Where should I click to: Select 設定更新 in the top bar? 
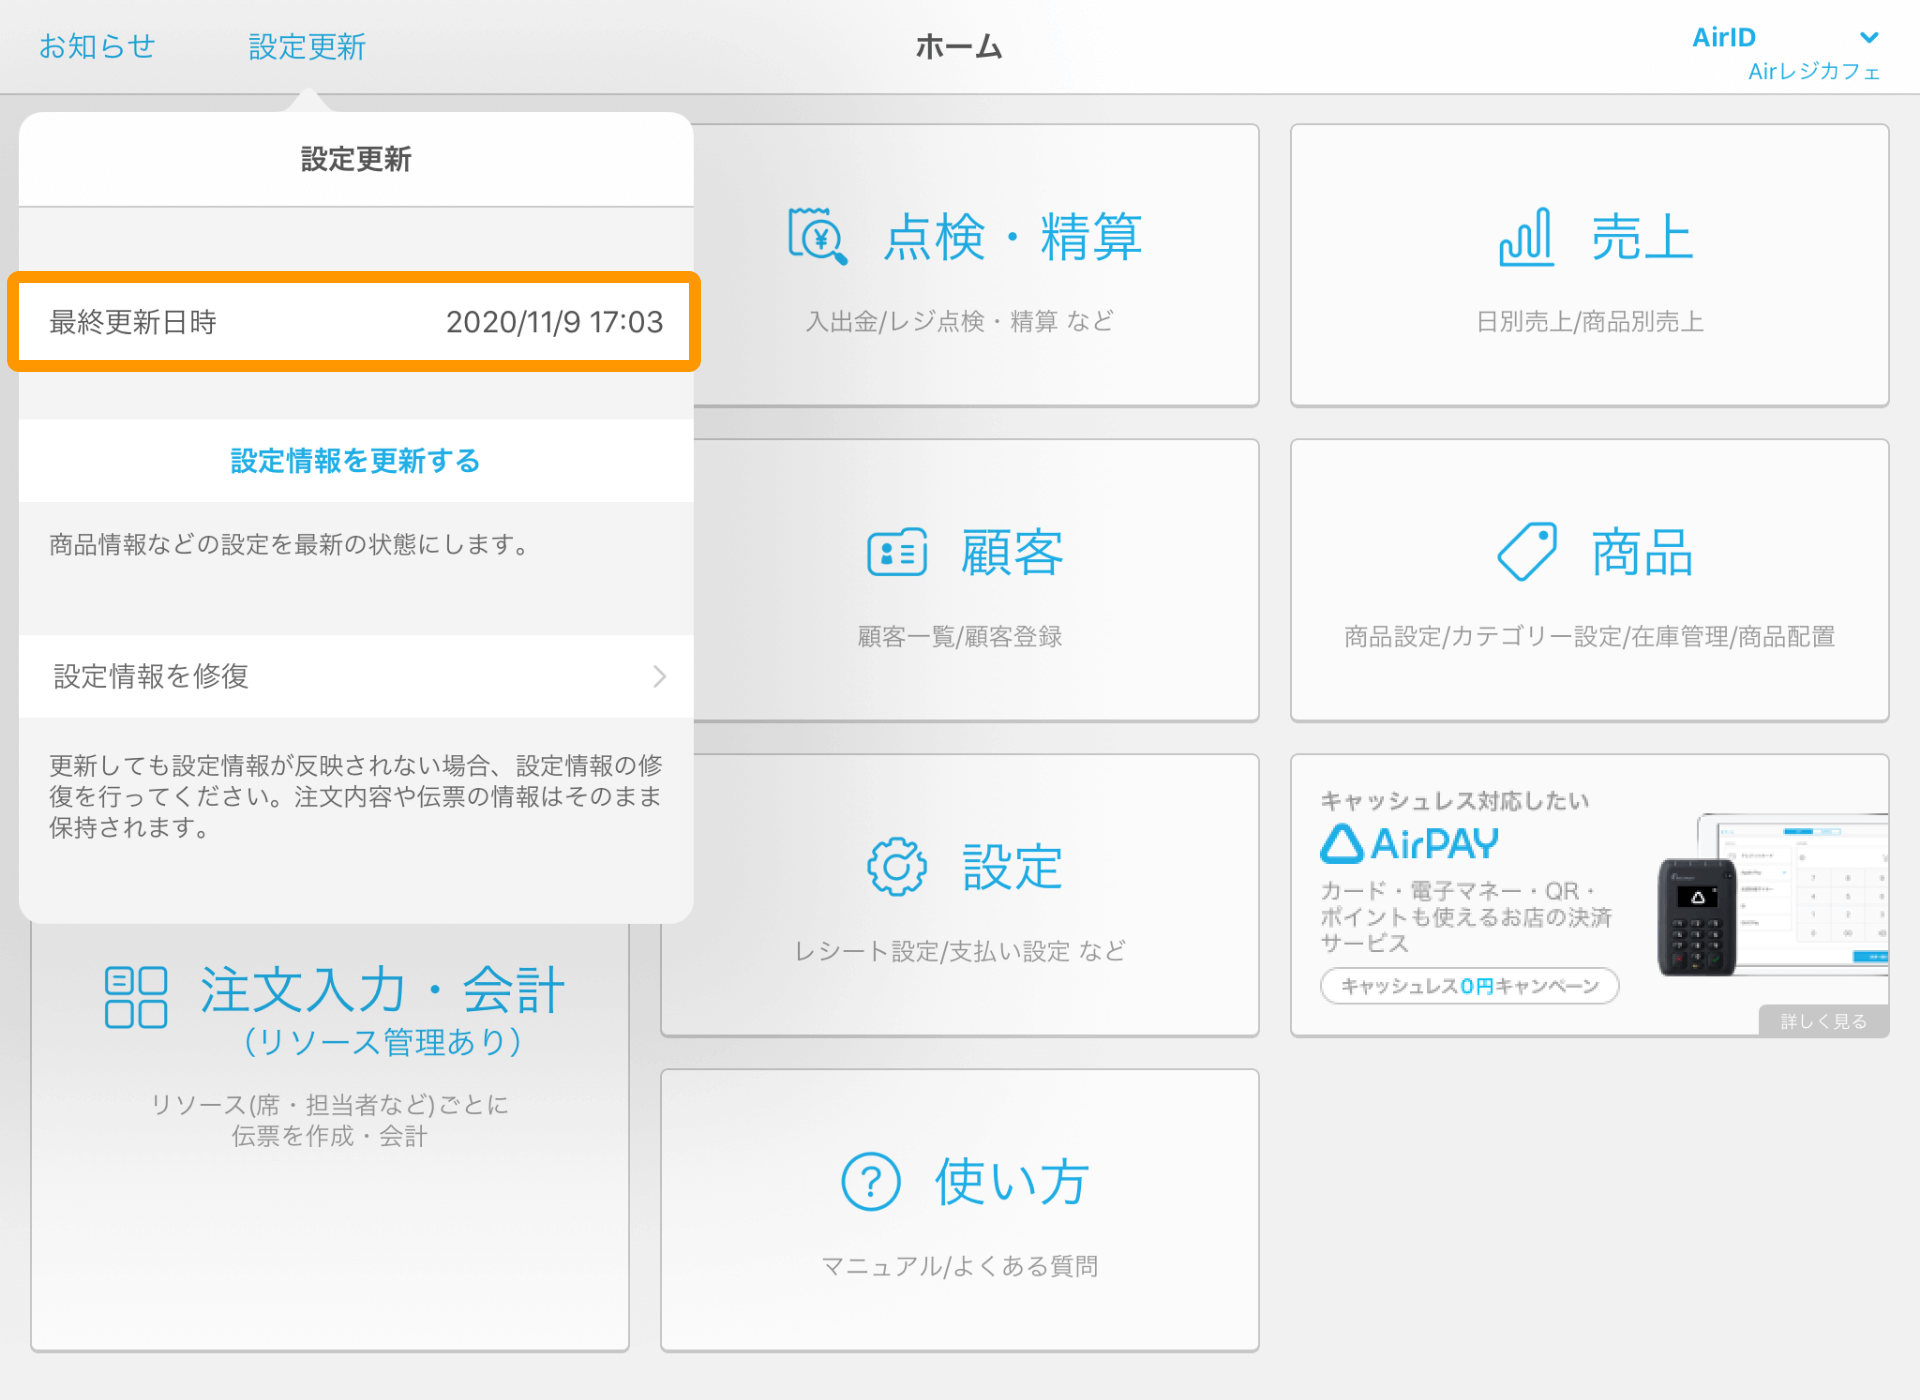[x=307, y=46]
